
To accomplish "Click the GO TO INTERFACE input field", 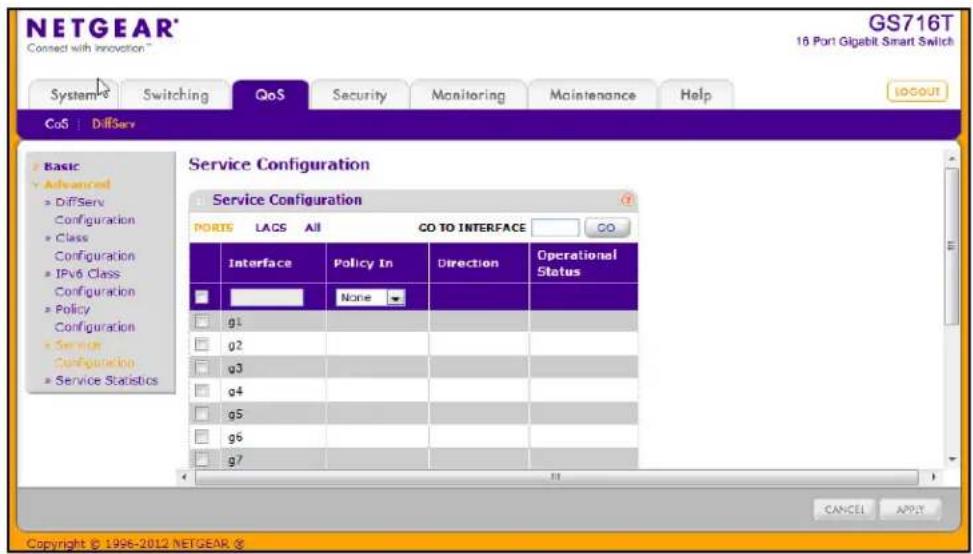I will (555, 228).
